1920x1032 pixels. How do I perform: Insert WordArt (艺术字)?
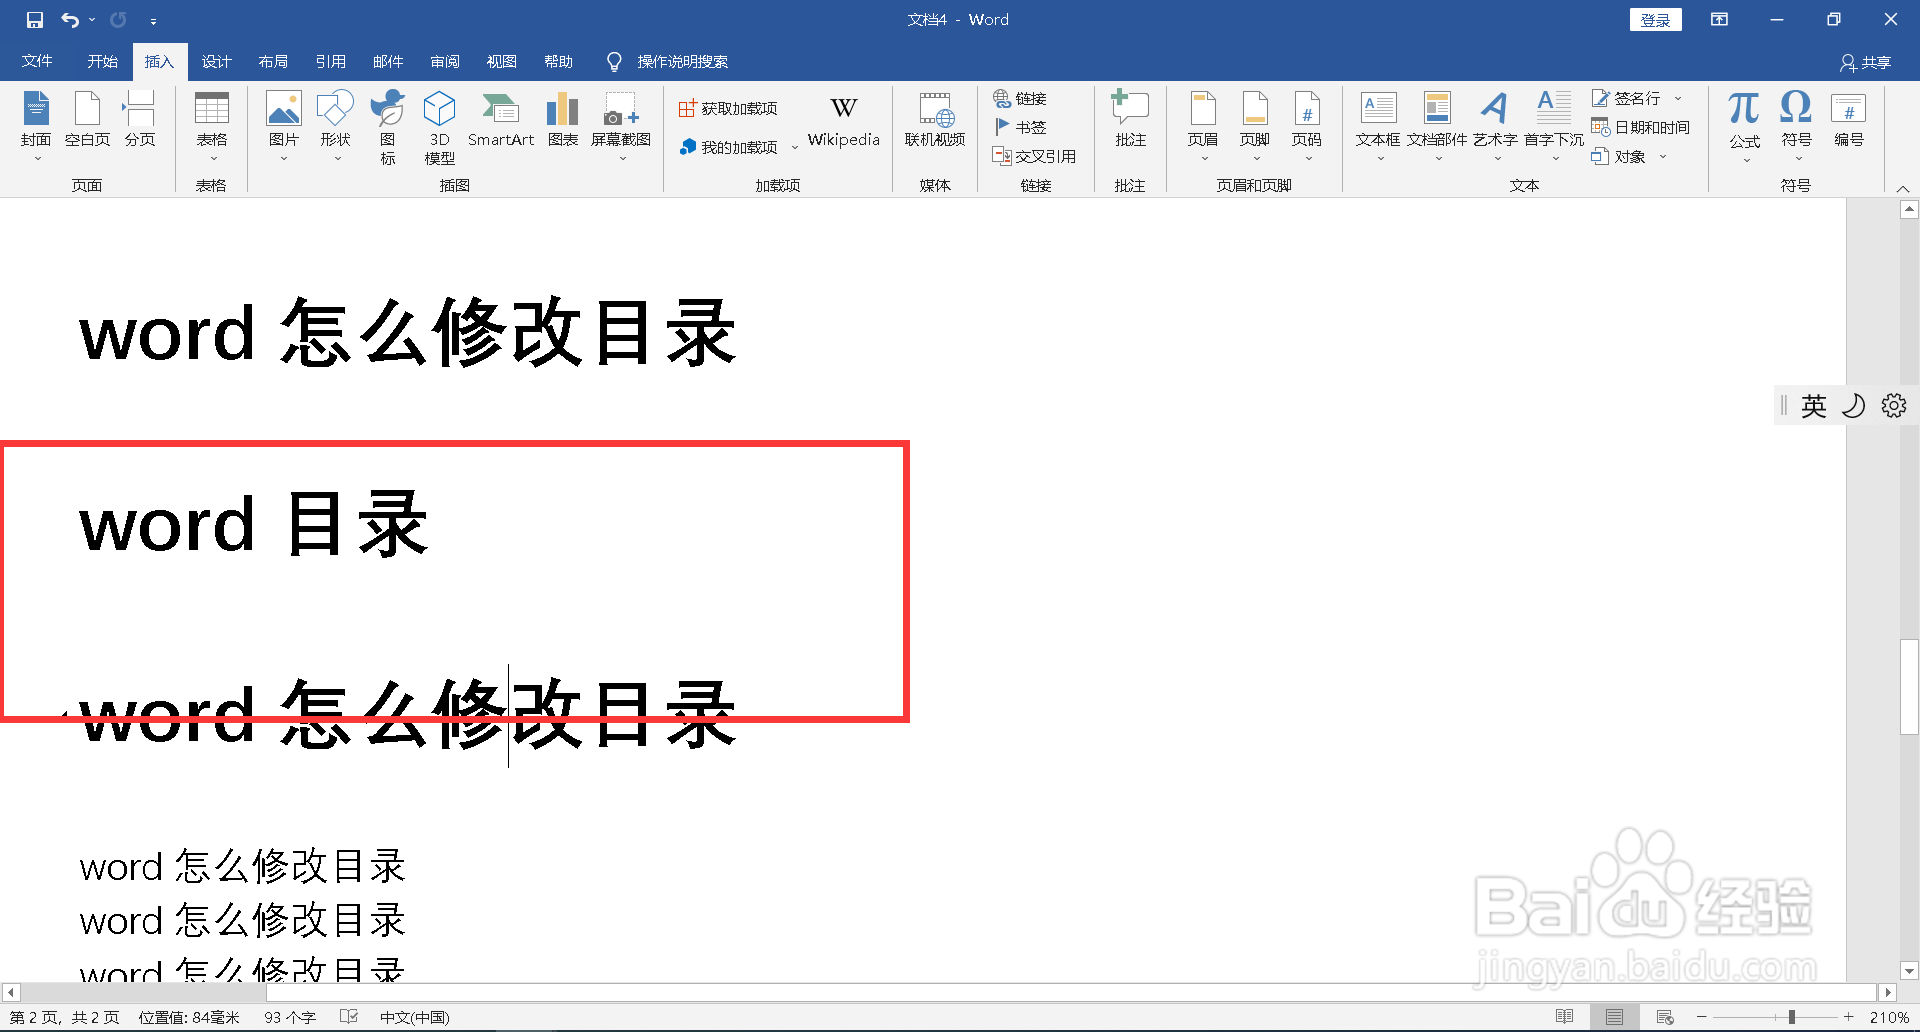1495,126
